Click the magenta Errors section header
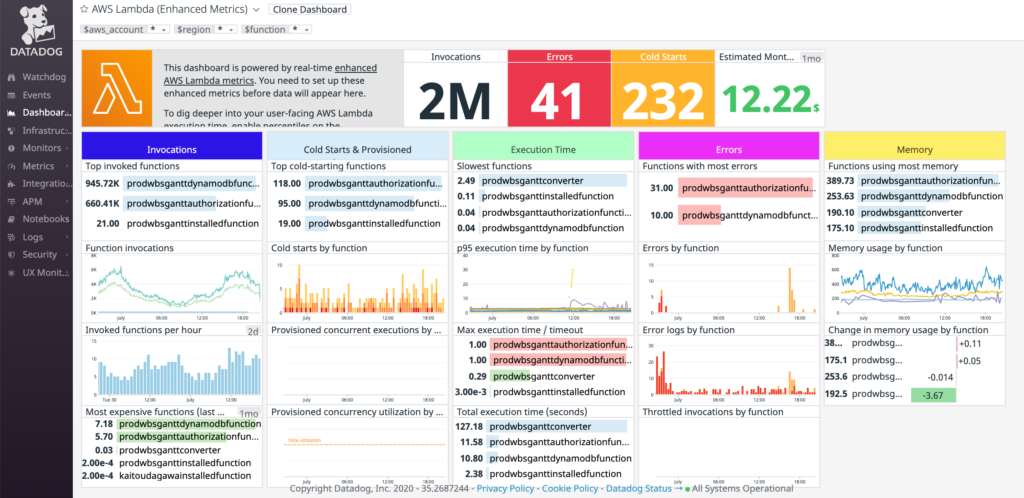Image resolution: width=1024 pixels, height=498 pixels. (729, 146)
